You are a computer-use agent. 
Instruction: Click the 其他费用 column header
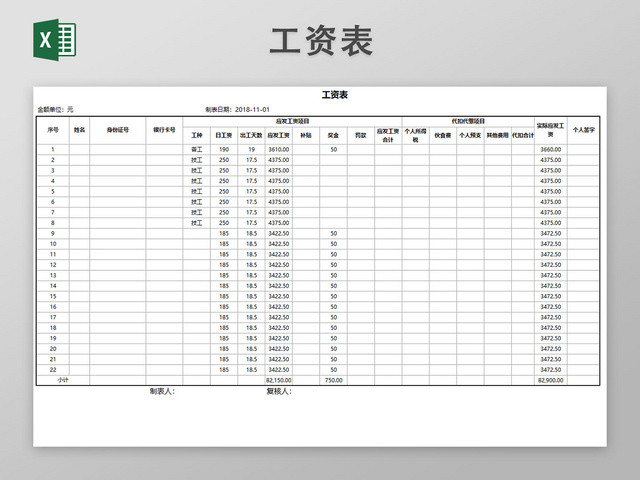498,135
